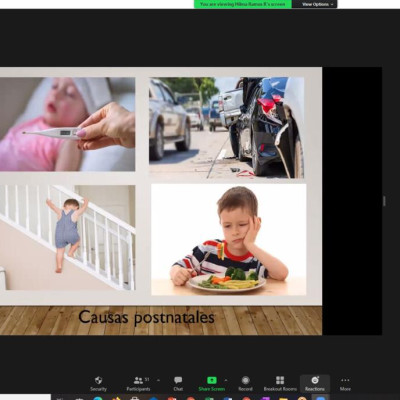Screen dimensions: 400x400
Task: Expand the arrow beside Participants
Action: click(158, 380)
